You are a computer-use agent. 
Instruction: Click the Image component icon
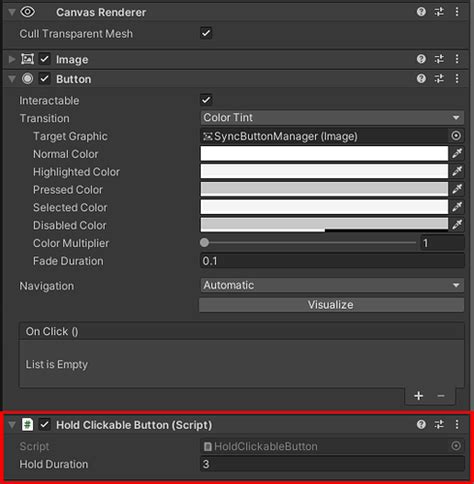click(x=27, y=59)
